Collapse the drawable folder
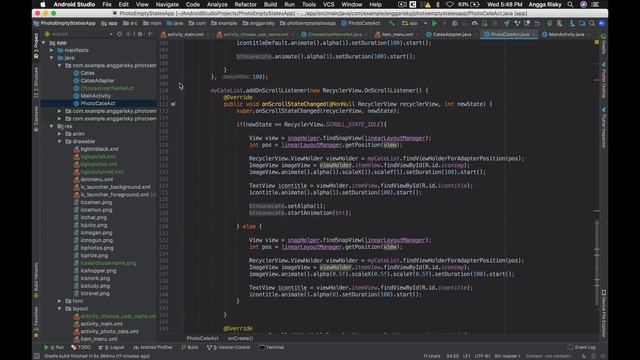This screenshot has height=360, width=640. (59, 141)
